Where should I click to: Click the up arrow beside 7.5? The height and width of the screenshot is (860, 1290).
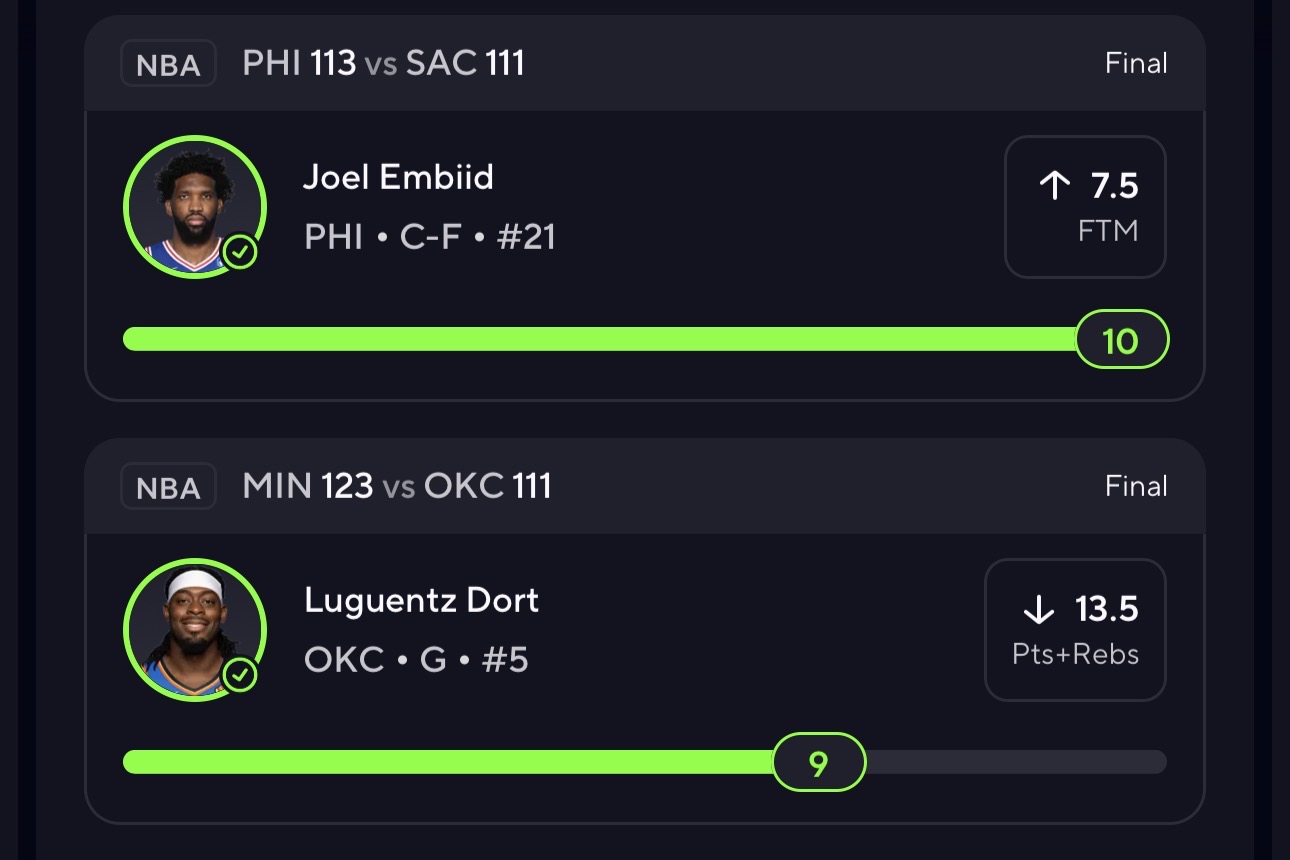pyautogui.click(x=1055, y=185)
